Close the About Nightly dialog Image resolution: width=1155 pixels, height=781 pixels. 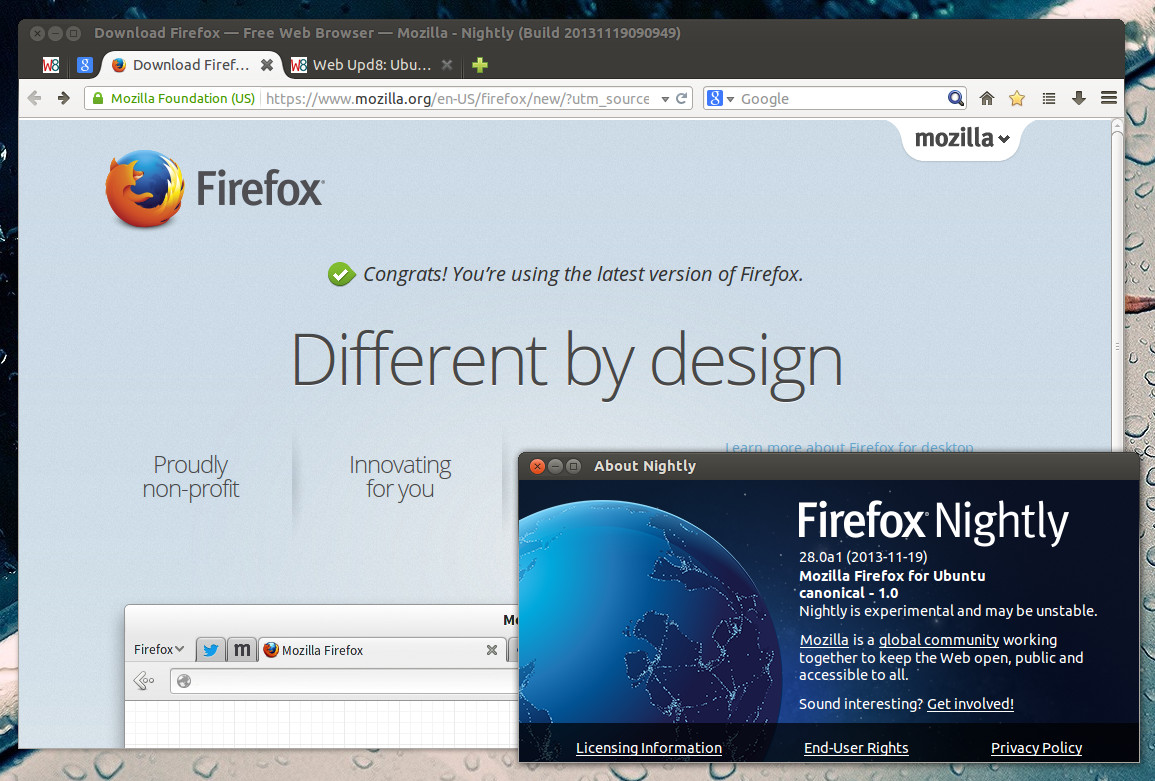click(x=538, y=466)
